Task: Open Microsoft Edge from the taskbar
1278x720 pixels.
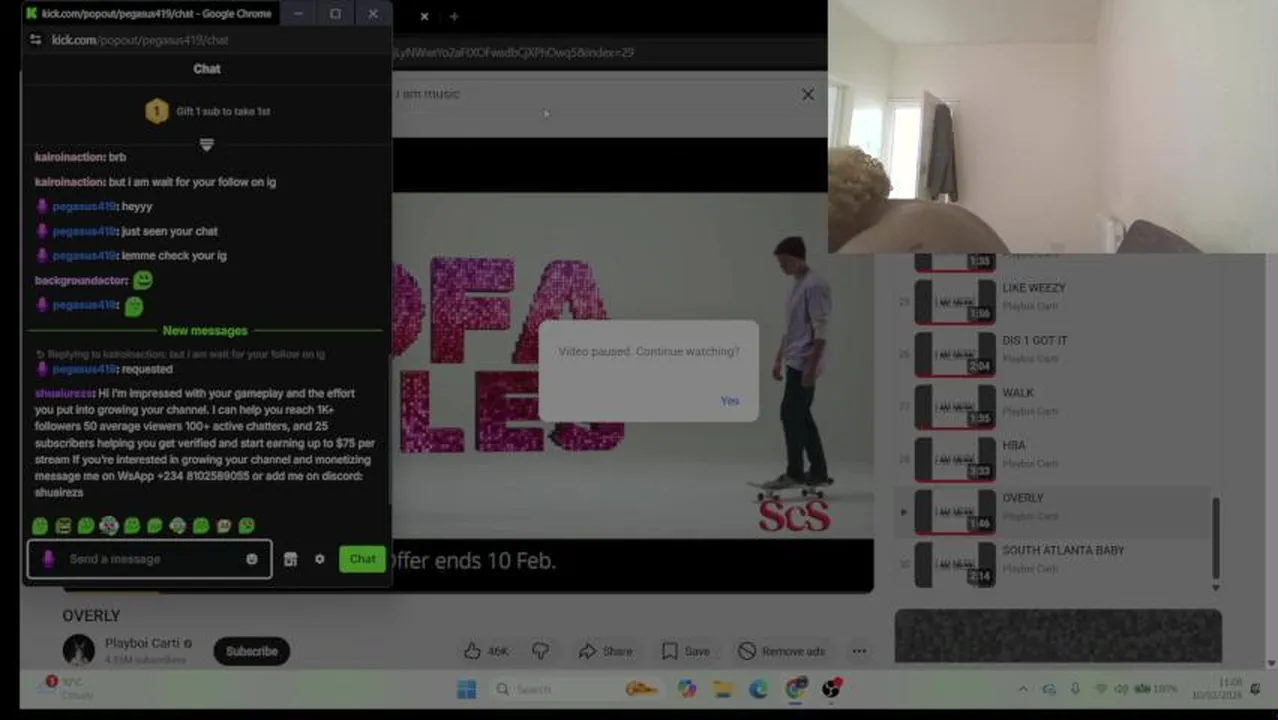Action: pos(758,689)
